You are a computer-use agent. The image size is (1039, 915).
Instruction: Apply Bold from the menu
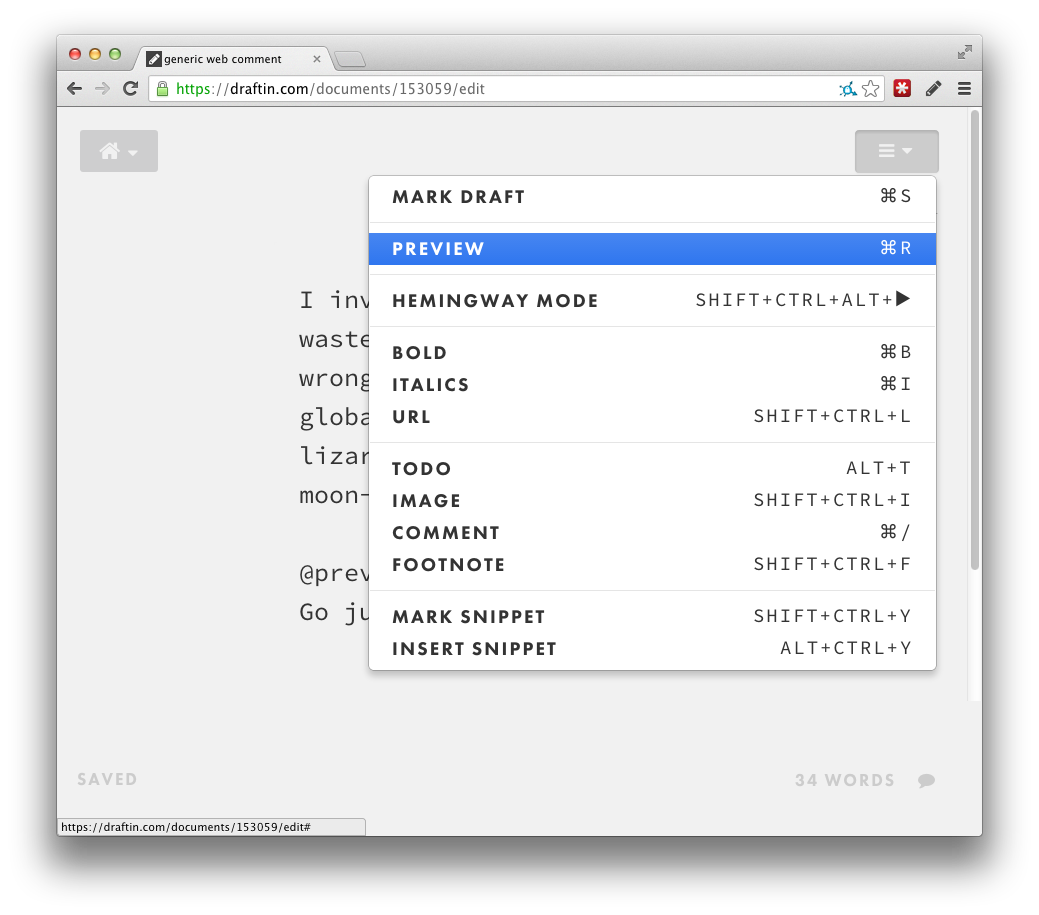coord(652,352)
